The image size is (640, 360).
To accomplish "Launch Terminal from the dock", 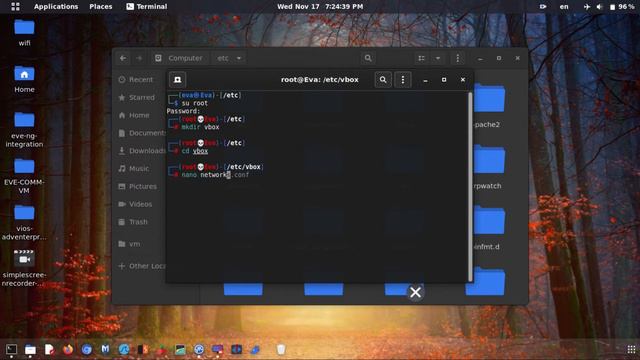I will (x=11, y=349).
